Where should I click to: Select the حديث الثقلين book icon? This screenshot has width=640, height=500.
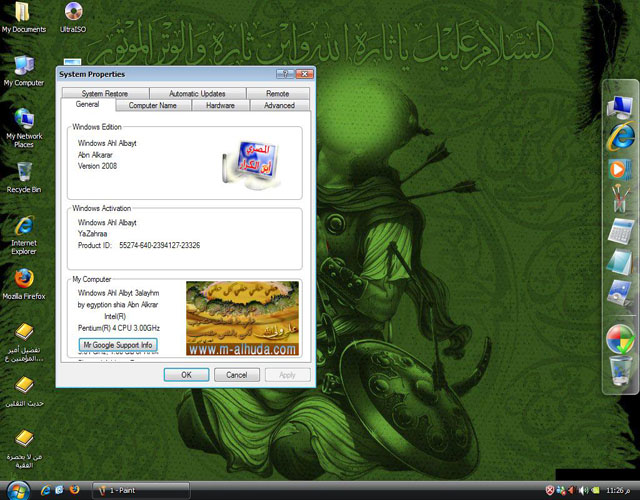click(x=24, y=391)
